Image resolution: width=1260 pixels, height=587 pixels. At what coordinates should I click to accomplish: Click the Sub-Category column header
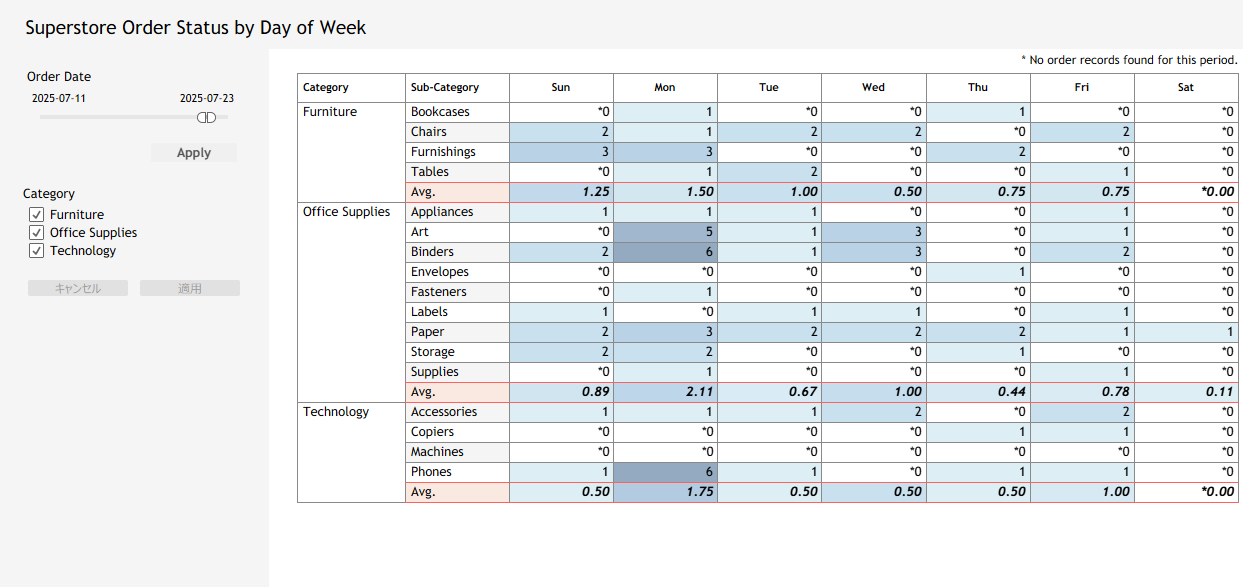pyautogui.click(x=445, y=88)
